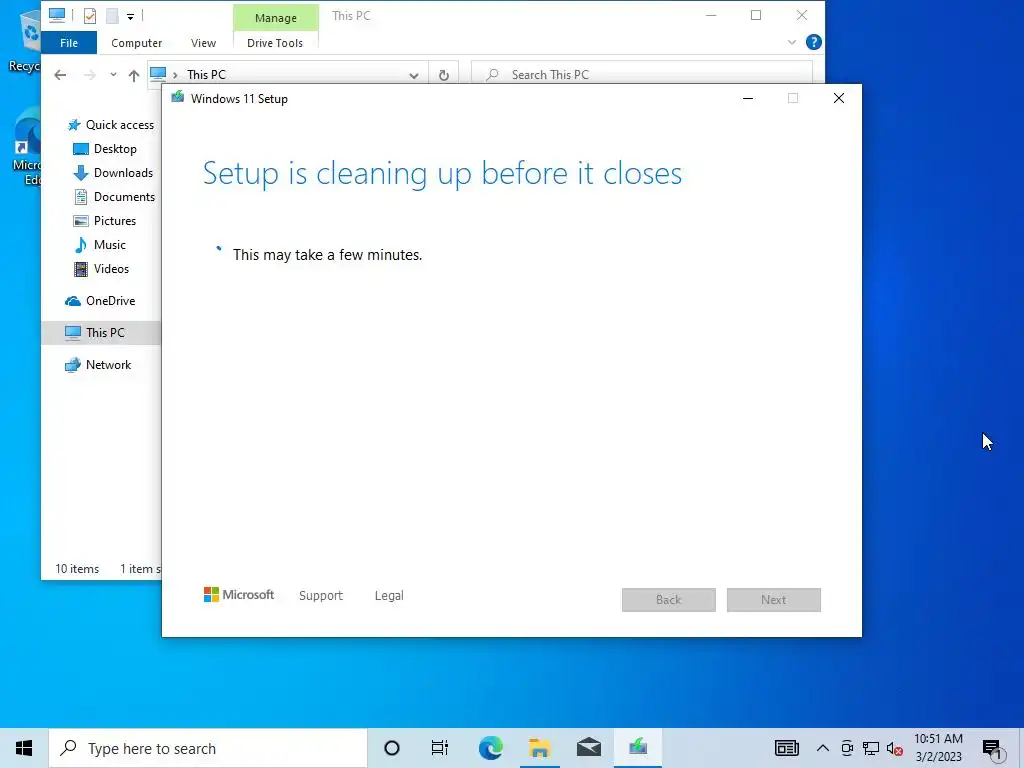Go up one folder level
This screenshot has height=768, width=1024.
coord(134,75)
